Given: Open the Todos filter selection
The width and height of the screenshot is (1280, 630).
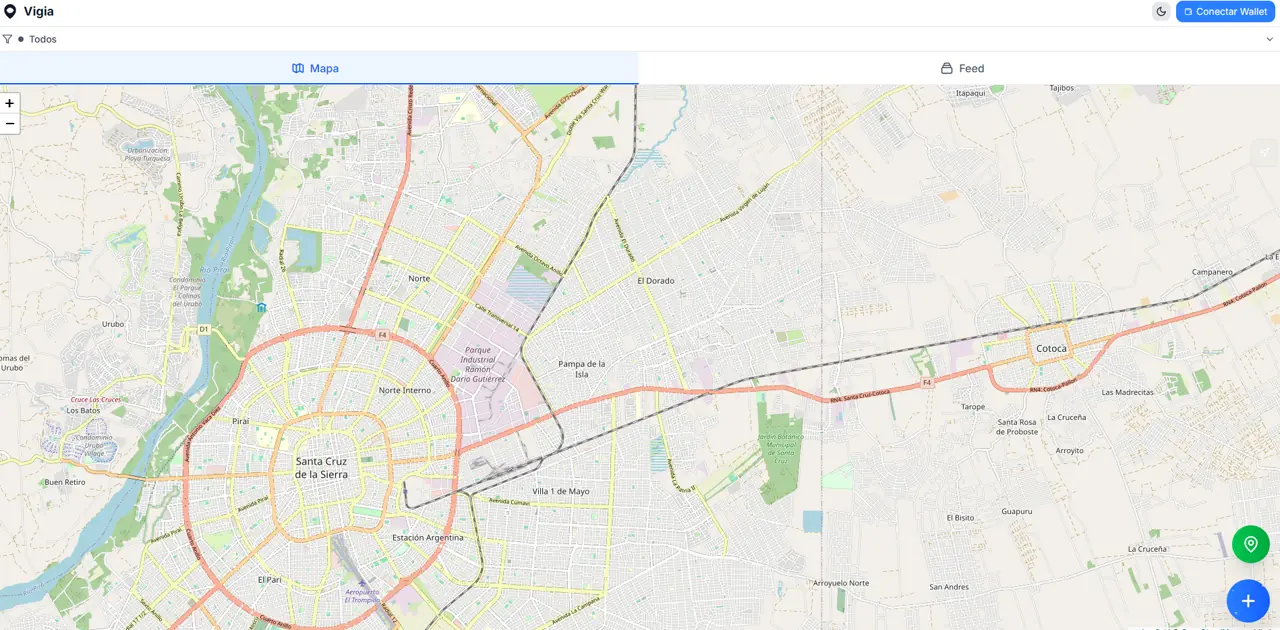Looking at the screenshot, I should (42, 39).
